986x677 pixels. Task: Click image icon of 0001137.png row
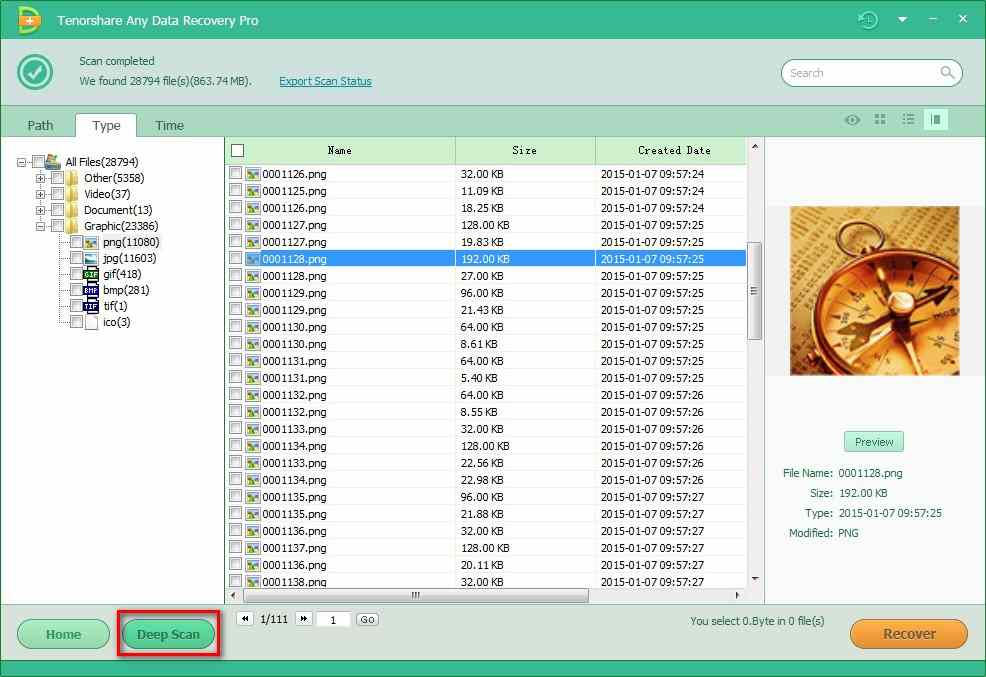[253, 548]
